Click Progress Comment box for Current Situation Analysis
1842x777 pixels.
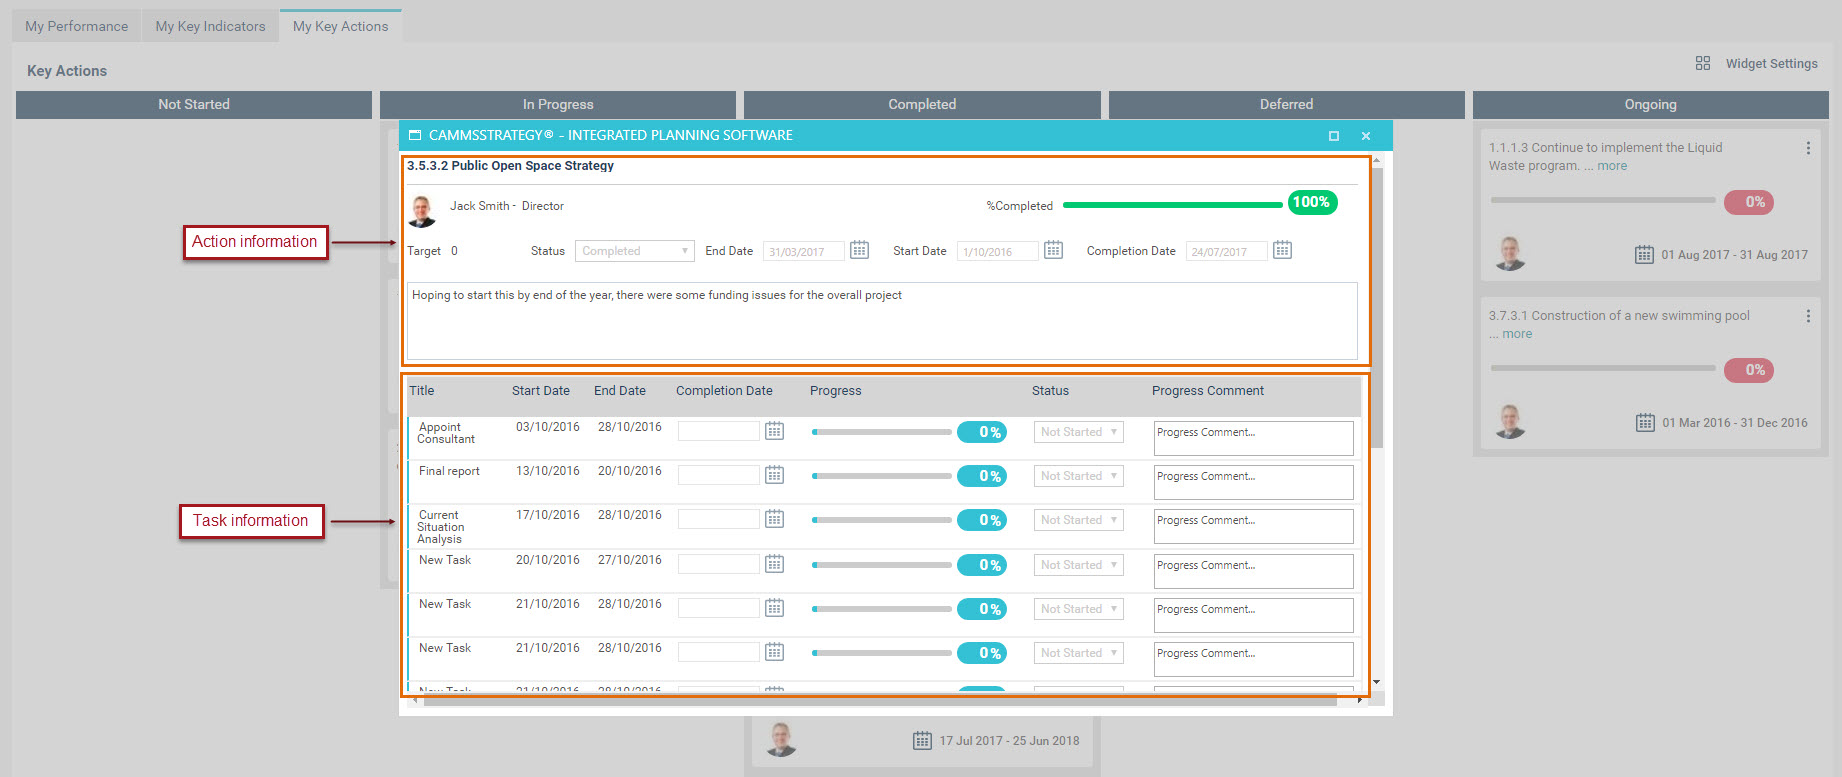1254,526
